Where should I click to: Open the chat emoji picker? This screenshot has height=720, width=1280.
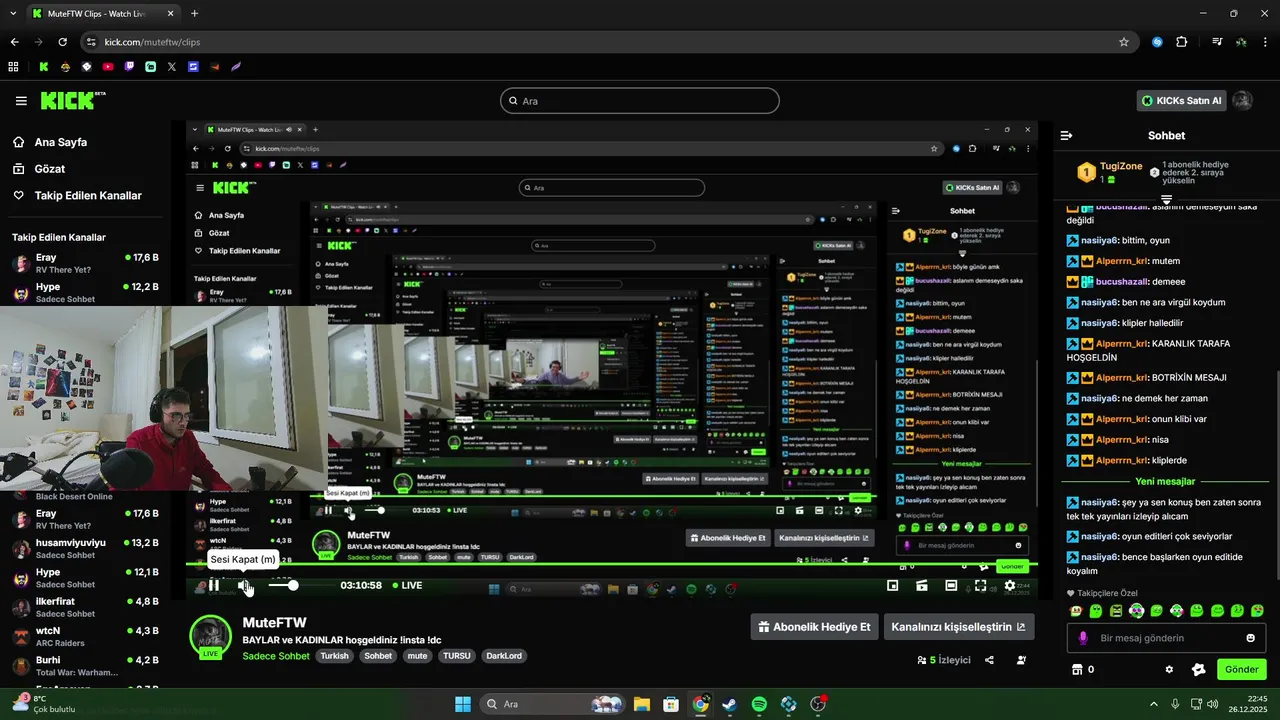(x=1250, y=638)
